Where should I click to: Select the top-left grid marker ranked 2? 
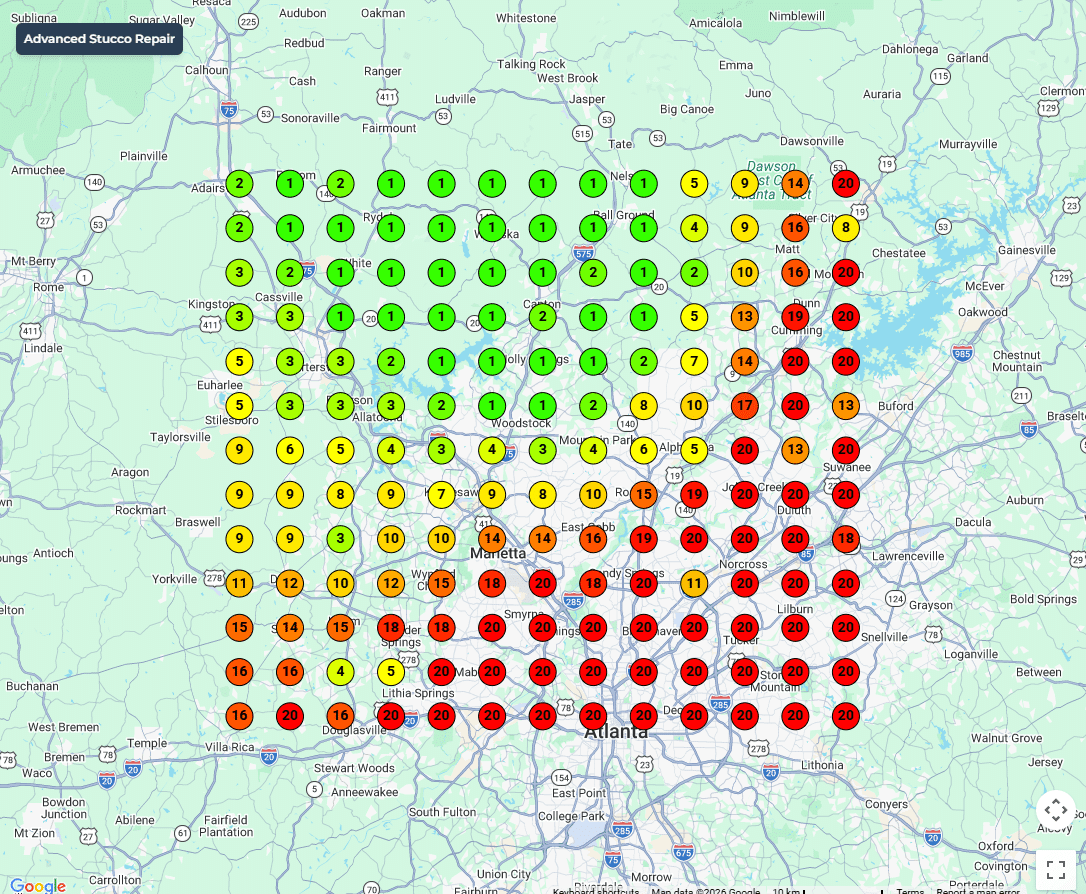239,184
